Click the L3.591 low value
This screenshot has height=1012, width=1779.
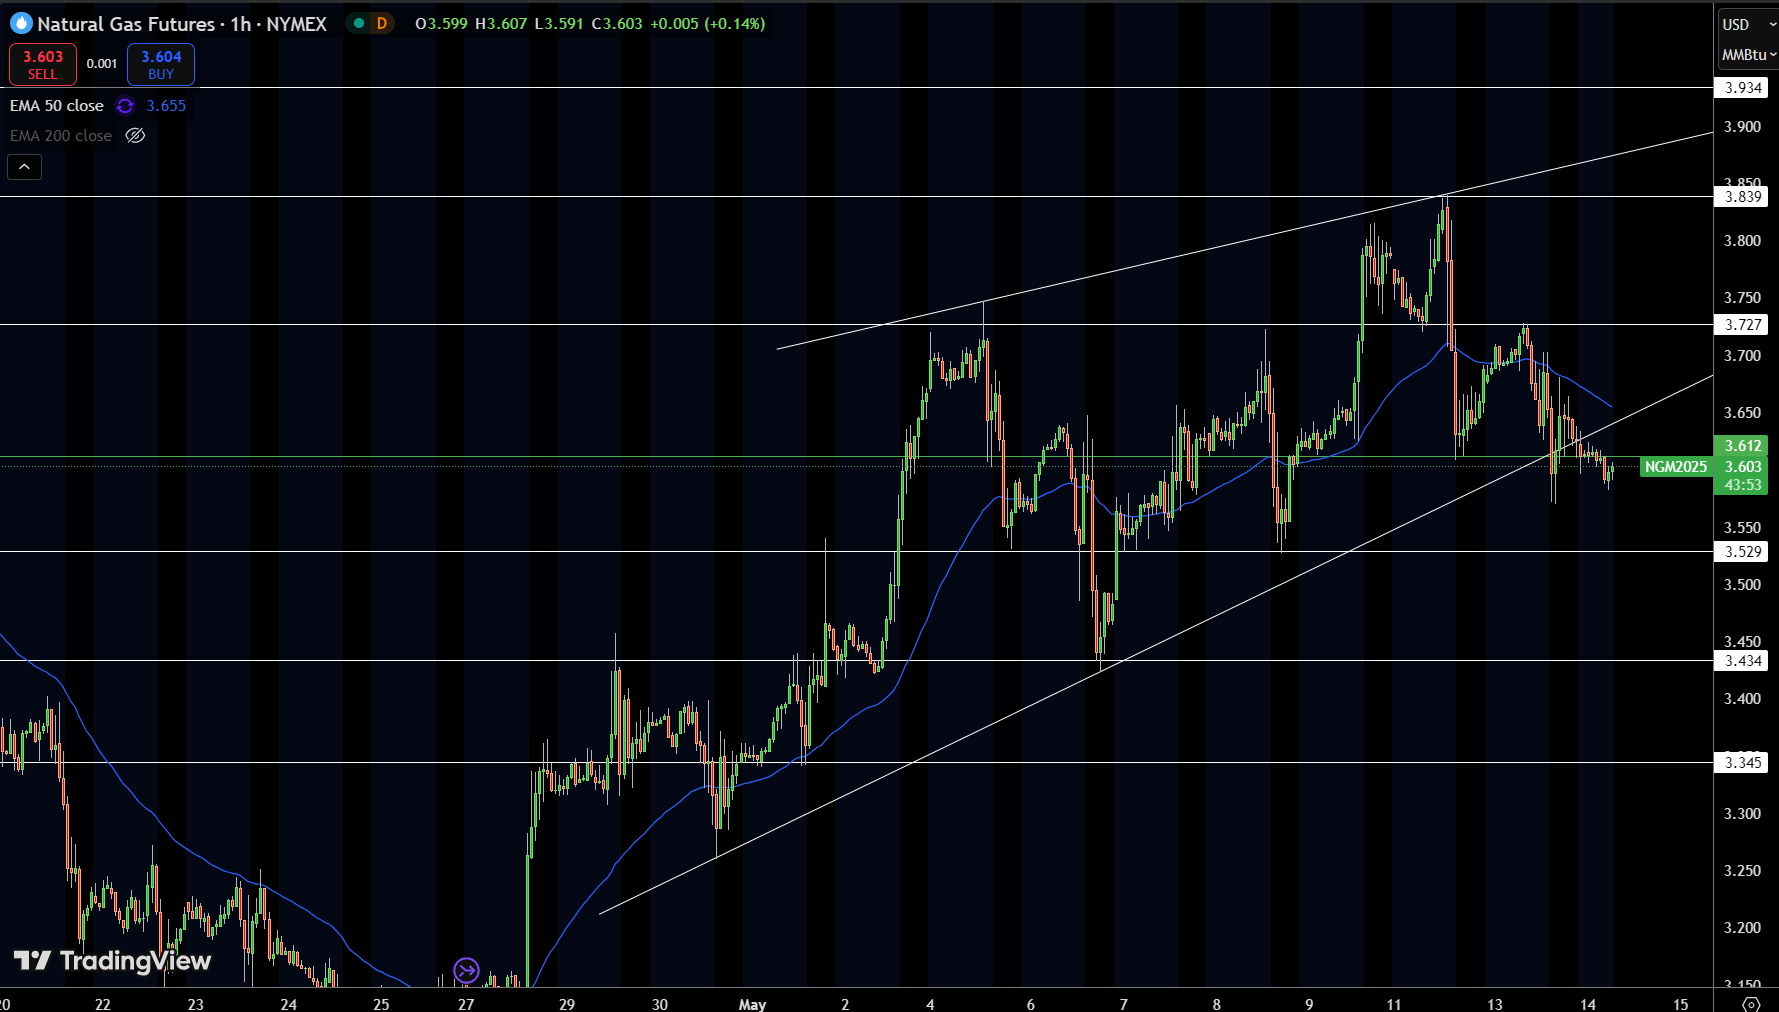coord(558,23)
